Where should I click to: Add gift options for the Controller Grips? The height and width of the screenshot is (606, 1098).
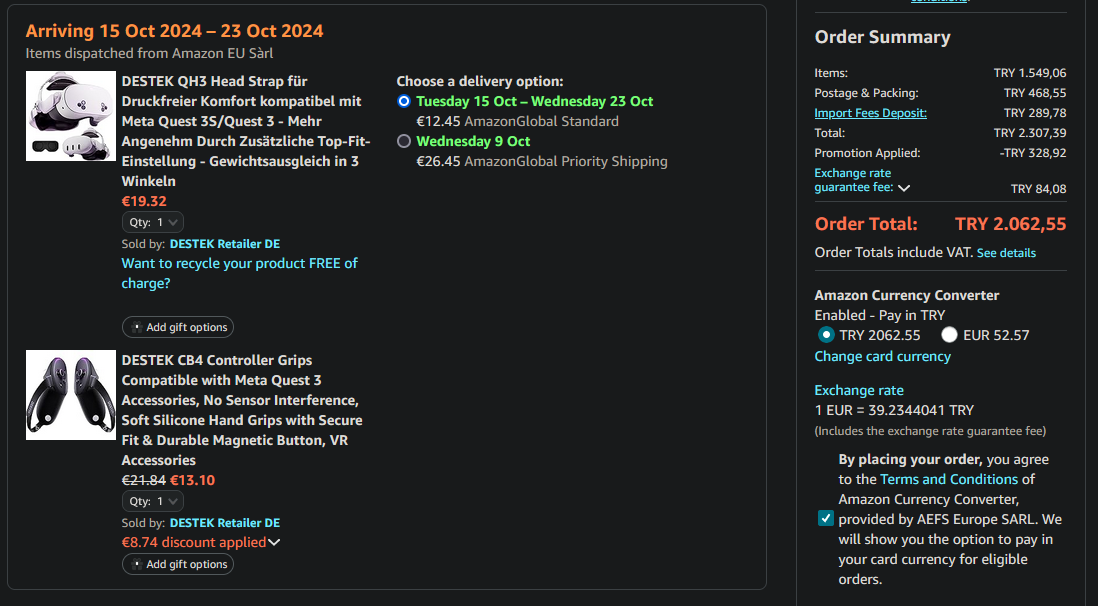[178, 564]
